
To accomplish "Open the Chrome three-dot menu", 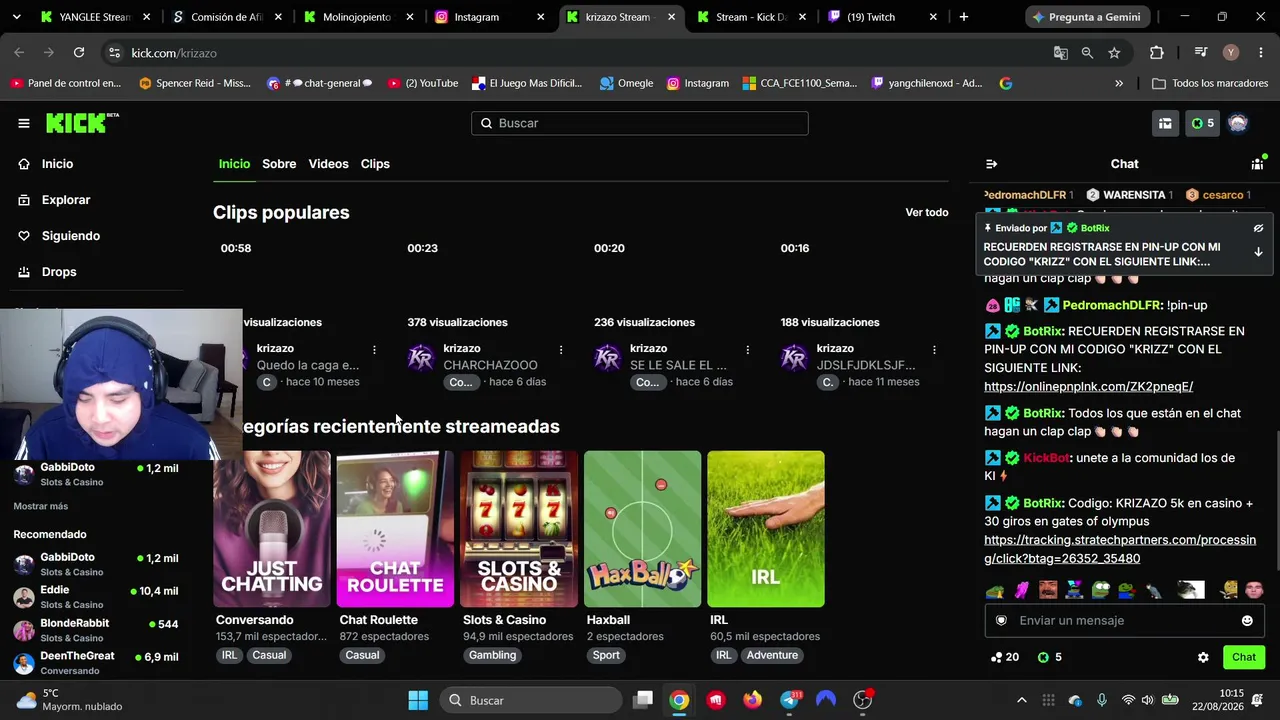I will point(1259,53).
